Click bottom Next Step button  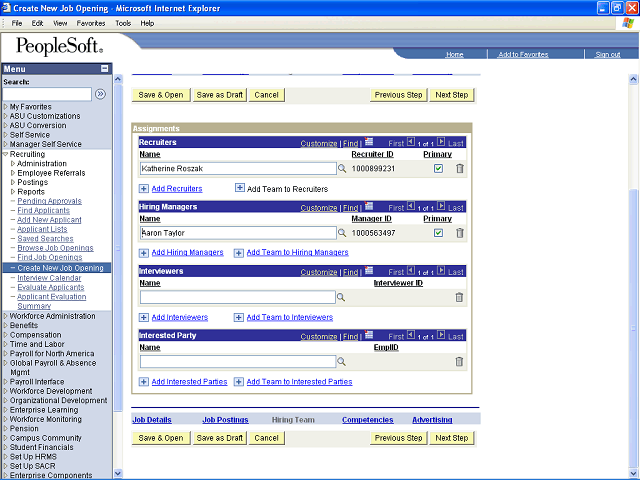click(452, 438)
